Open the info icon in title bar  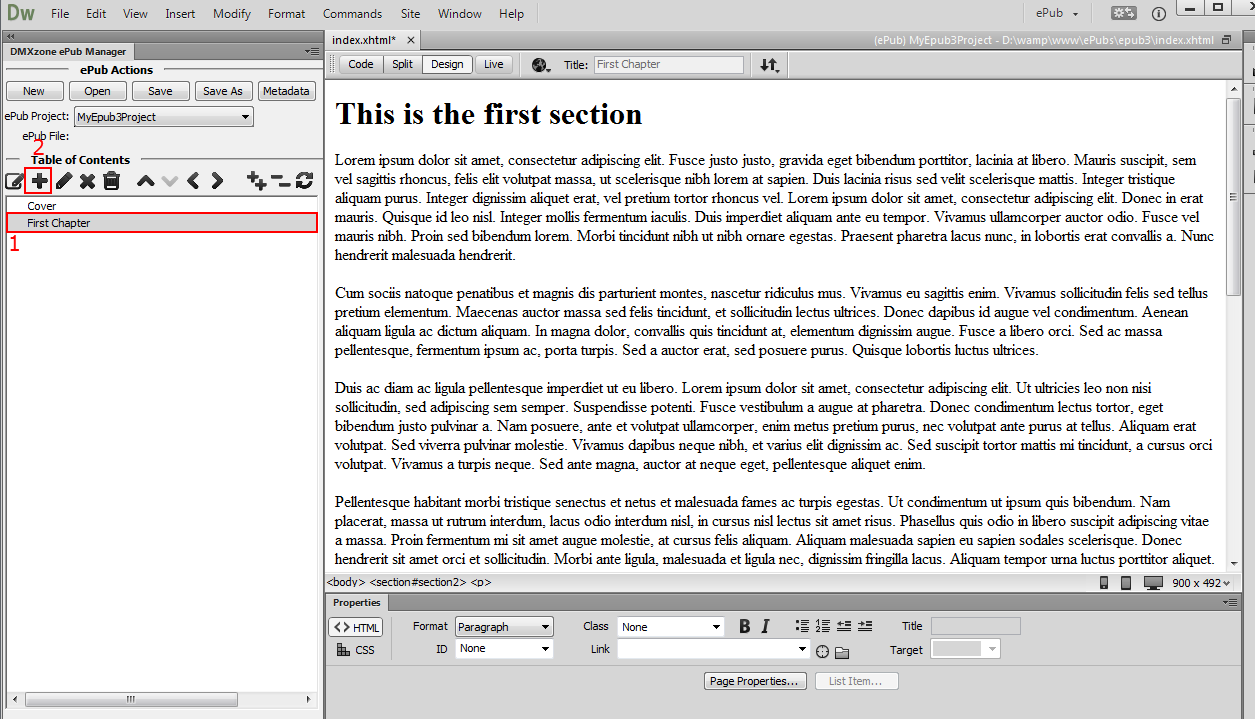click(x=1159, y=14)
